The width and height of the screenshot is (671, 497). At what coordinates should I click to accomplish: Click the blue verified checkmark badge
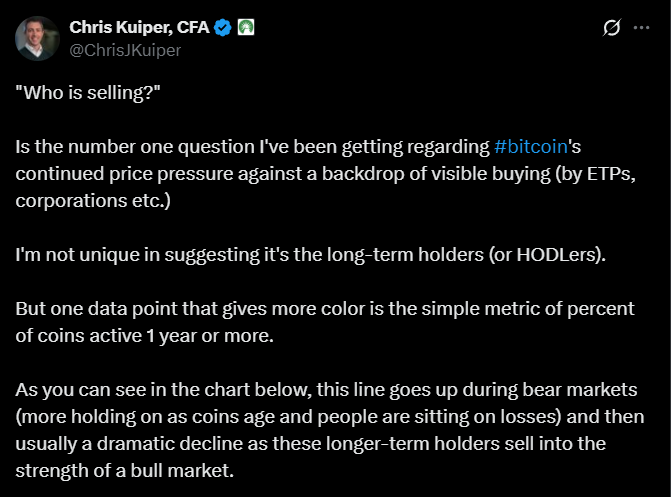click(x=223, y=28)
